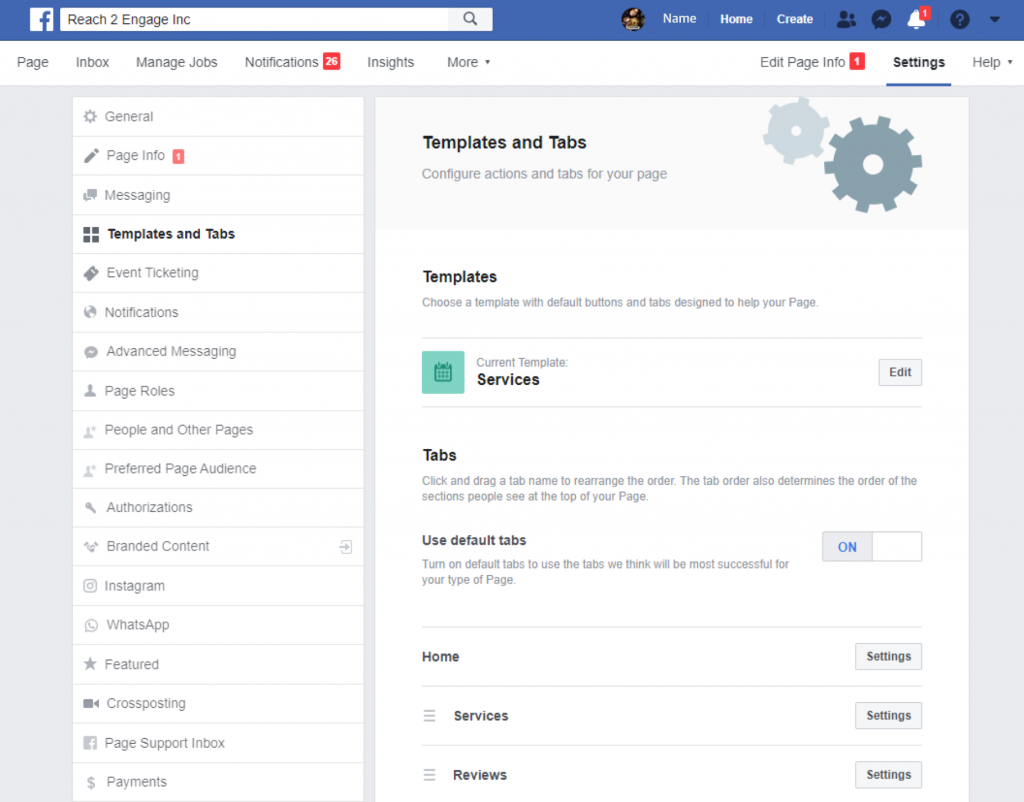This screenshot has height=802, width=1024.
Task: Click the friend requests icon
Action: pyautogui.click(x=846, y=19)
